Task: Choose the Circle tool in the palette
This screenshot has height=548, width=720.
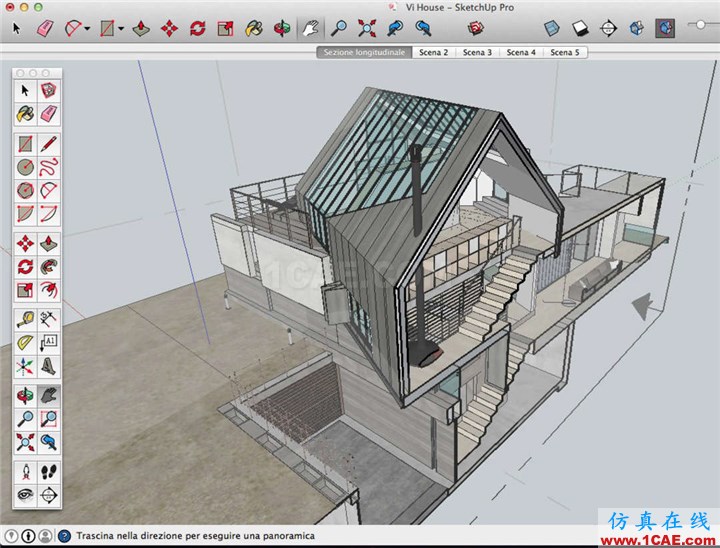Action: click(25, 167)
